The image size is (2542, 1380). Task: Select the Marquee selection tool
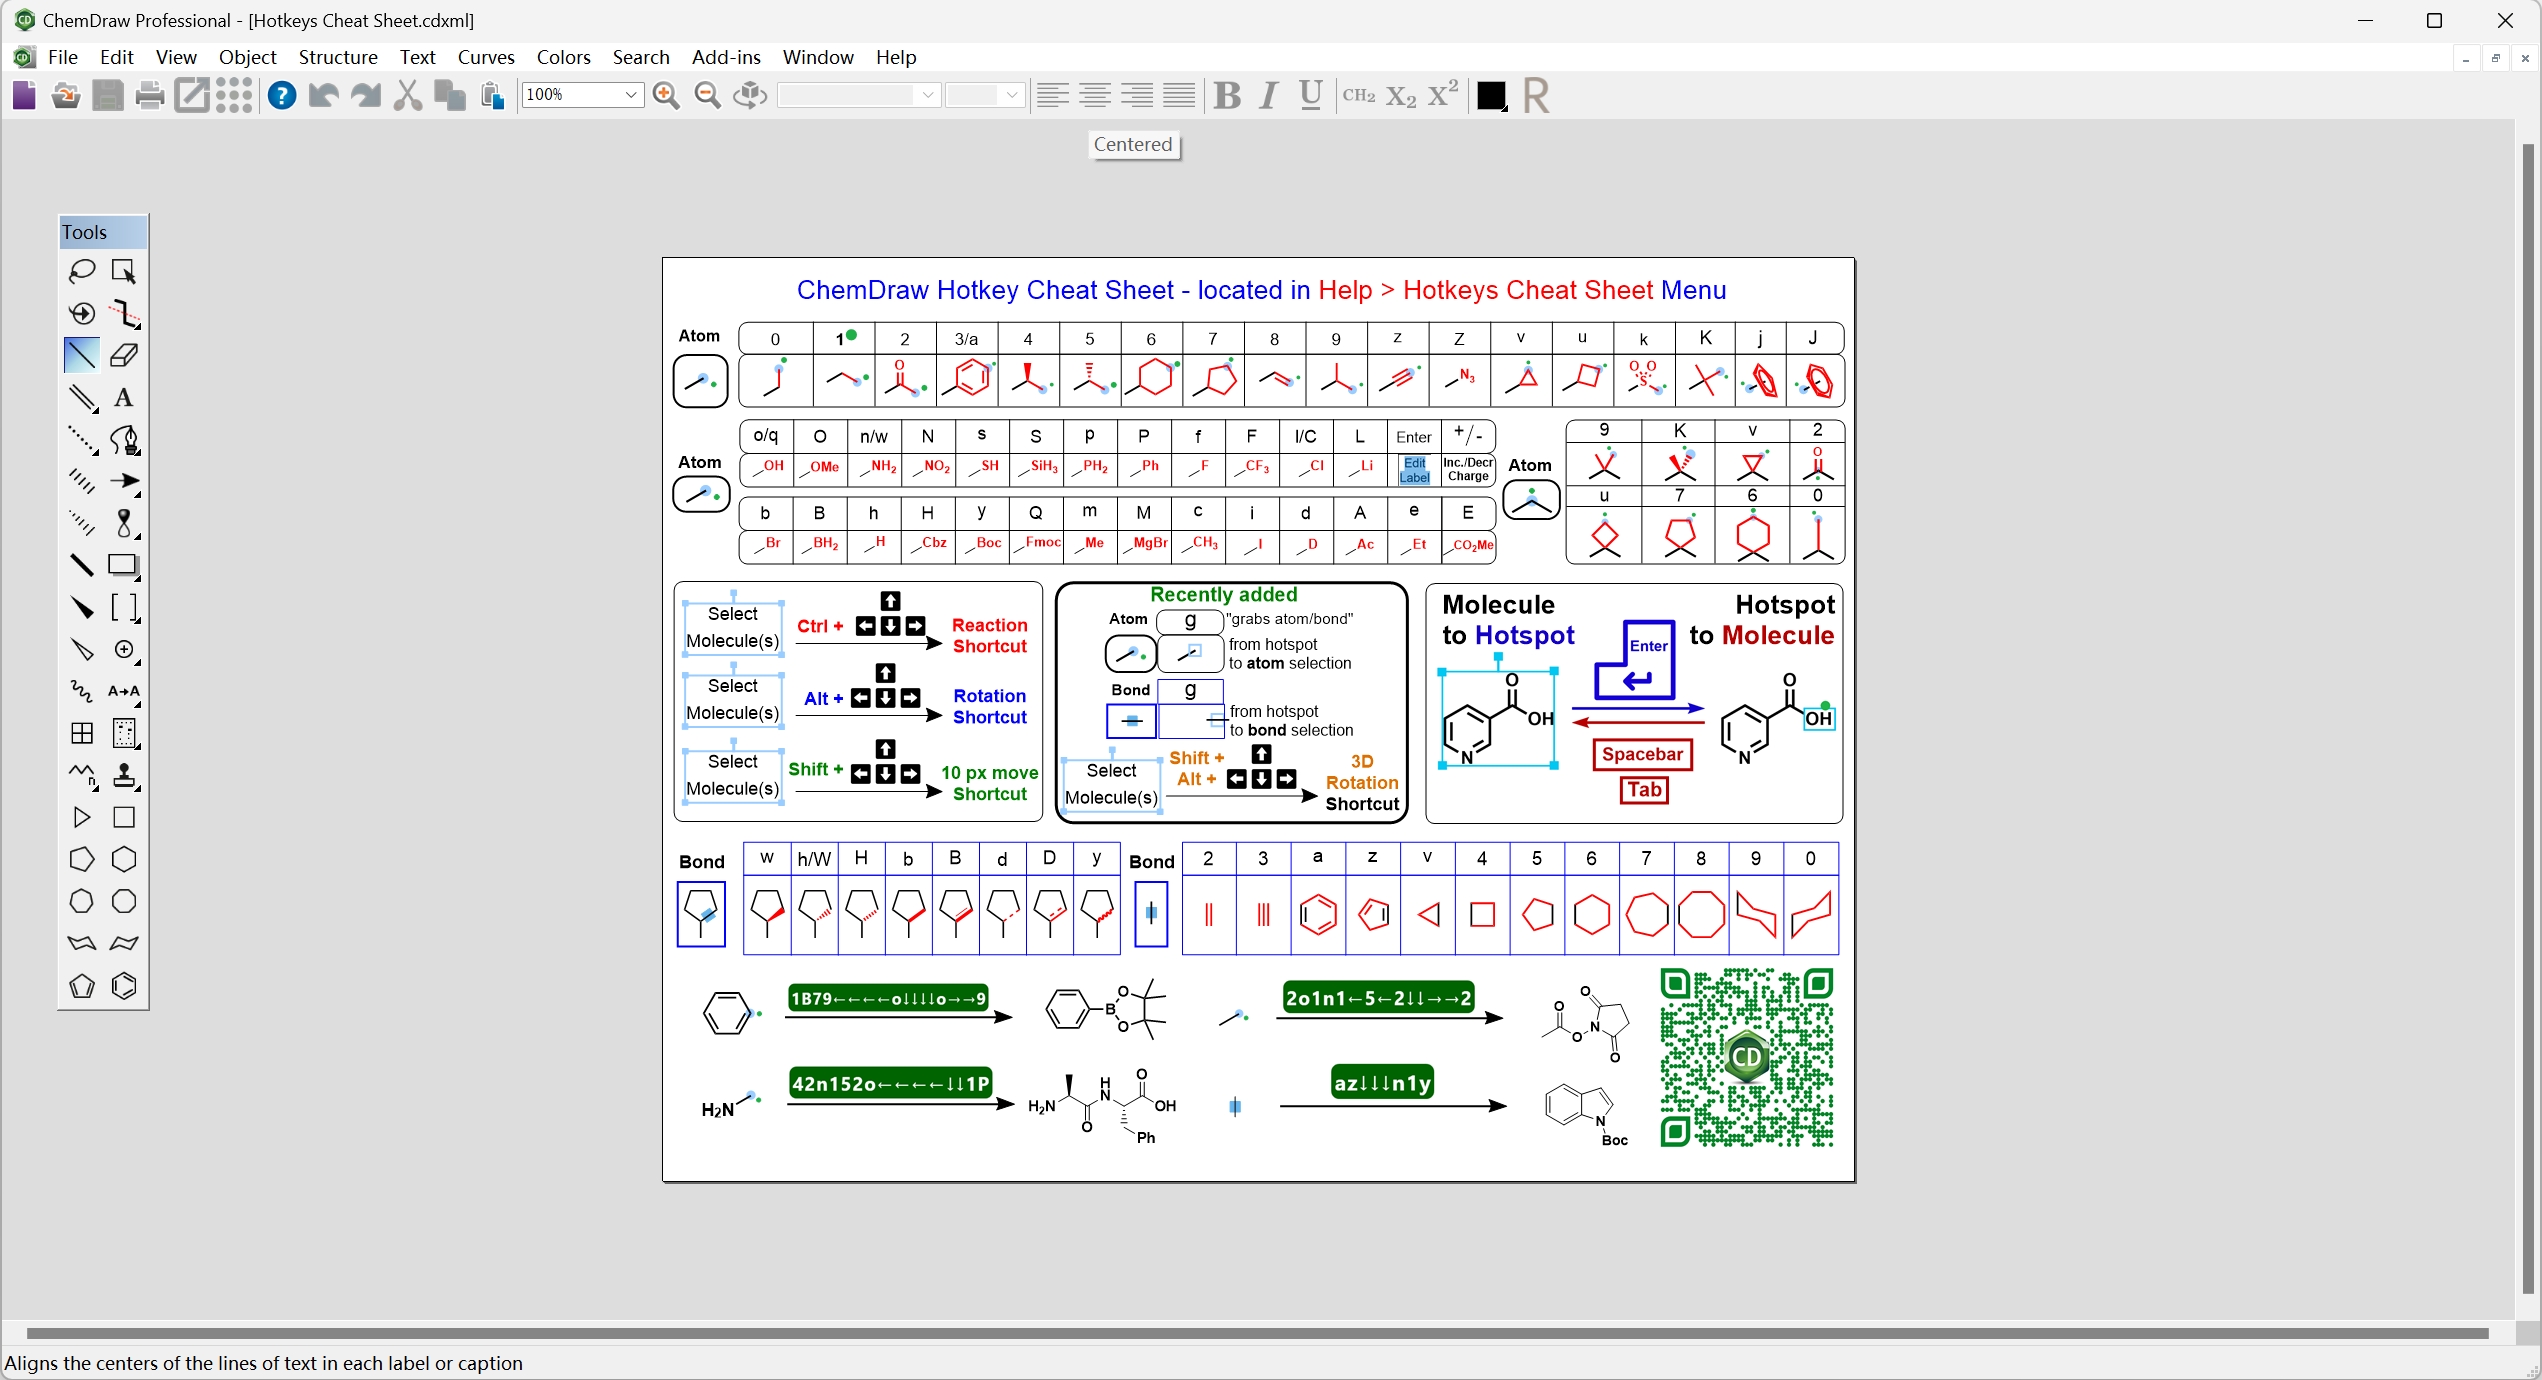pyautogui.click(x=124, y=271)
